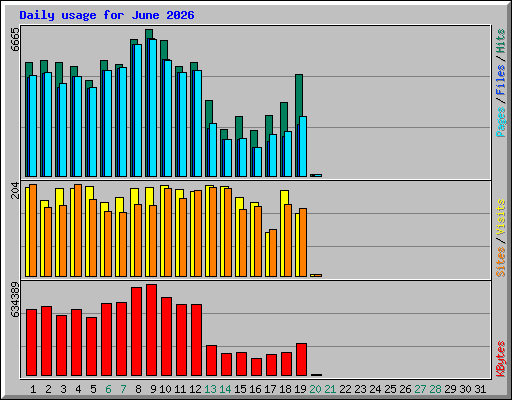Click day label 18 on the x-axis

(285, 389)
